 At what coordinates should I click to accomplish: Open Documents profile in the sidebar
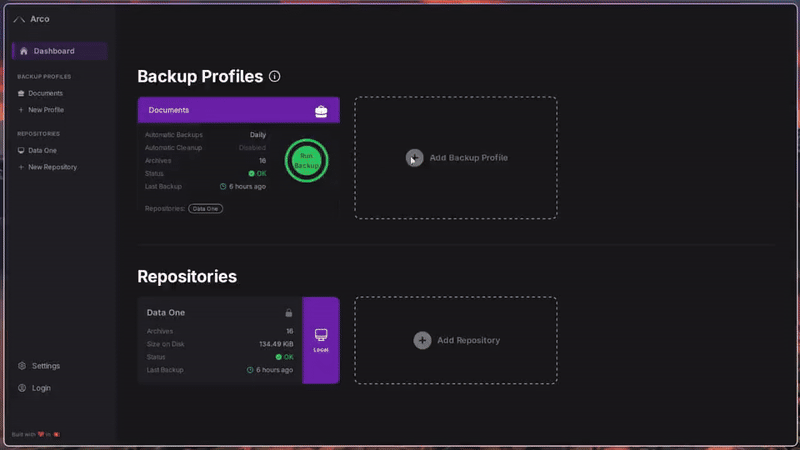(x=45, y=93)
